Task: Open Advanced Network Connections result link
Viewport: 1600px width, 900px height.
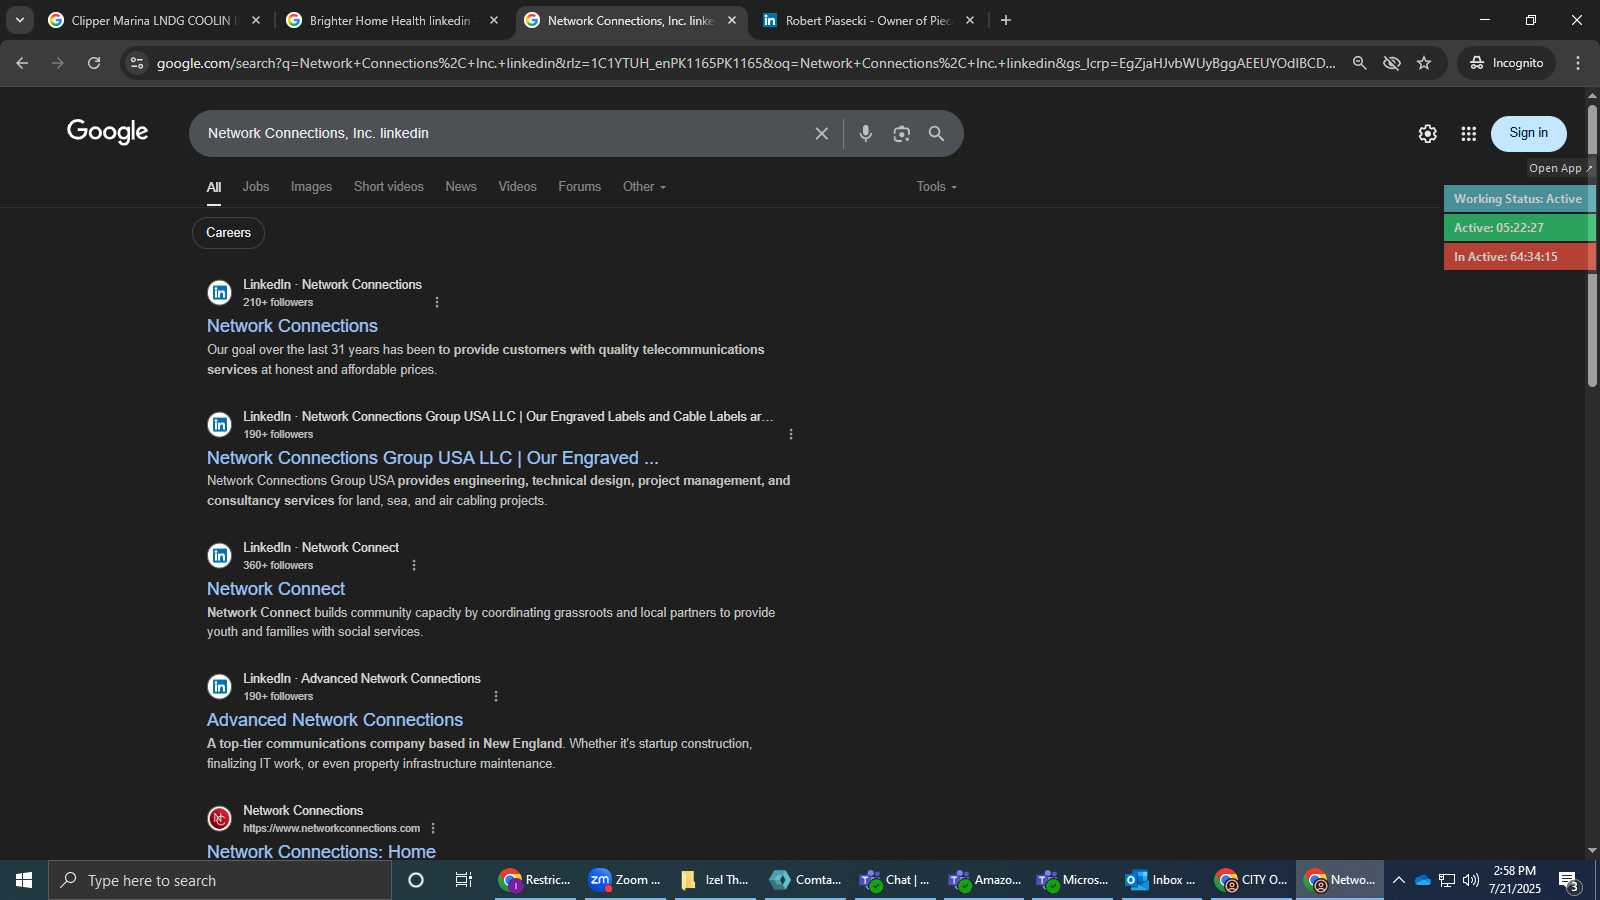Action: tap(335, 720)
